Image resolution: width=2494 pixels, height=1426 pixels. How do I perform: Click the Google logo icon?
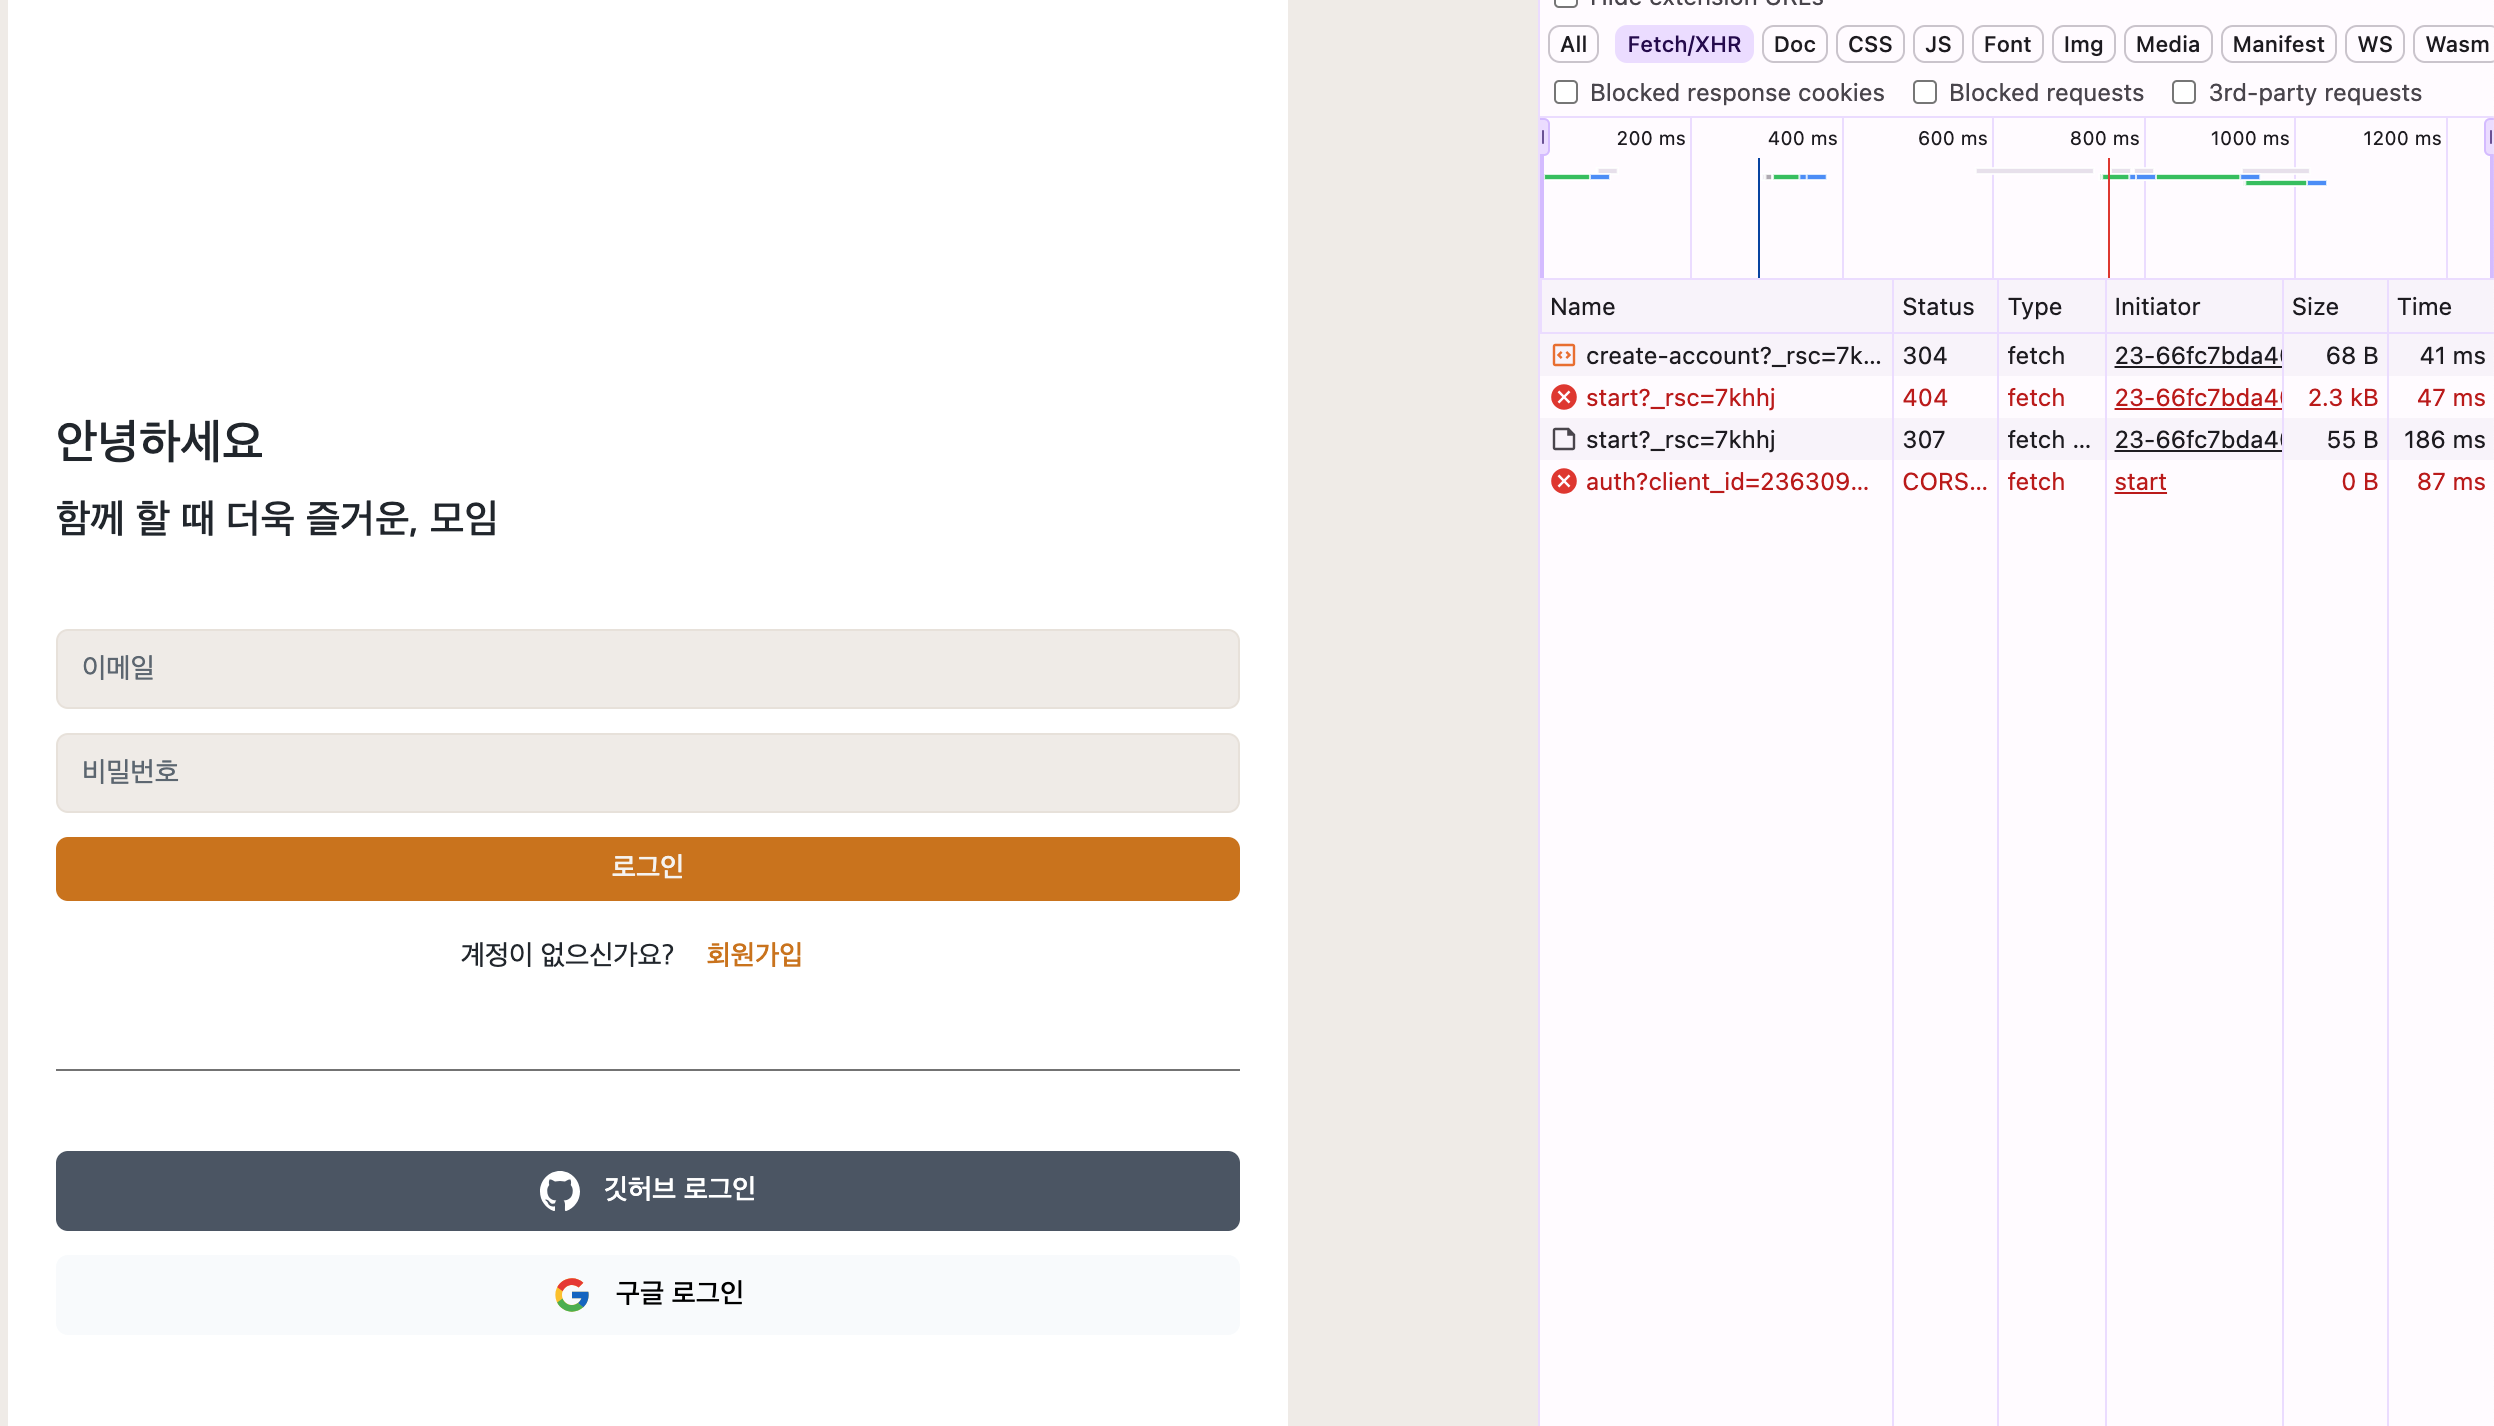[572, 1294]
